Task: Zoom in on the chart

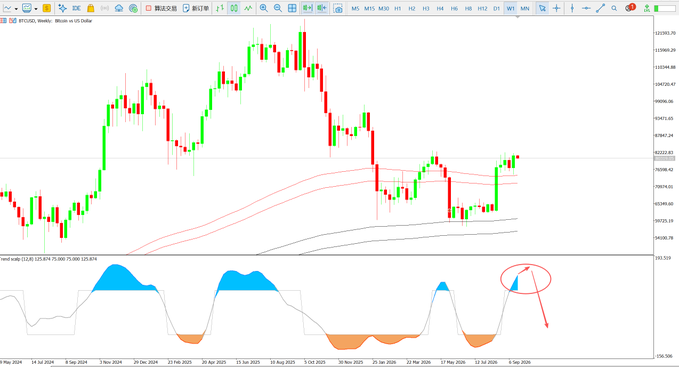Action: point(263,8)
